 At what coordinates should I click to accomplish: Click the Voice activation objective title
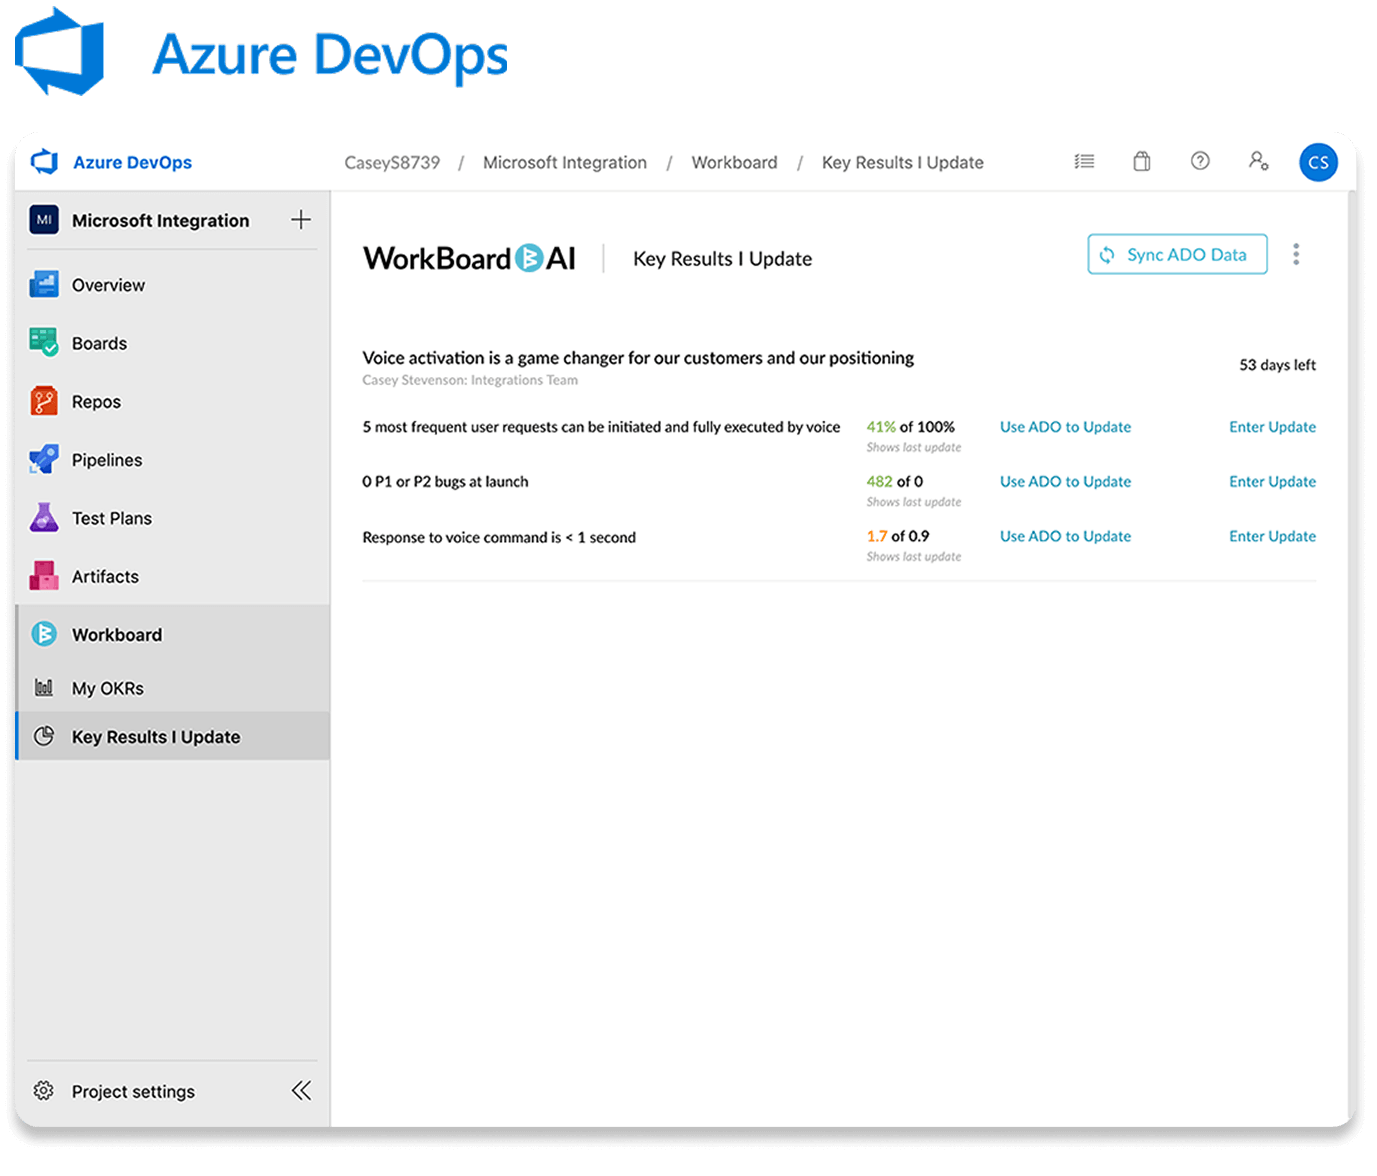coord(638,358)
